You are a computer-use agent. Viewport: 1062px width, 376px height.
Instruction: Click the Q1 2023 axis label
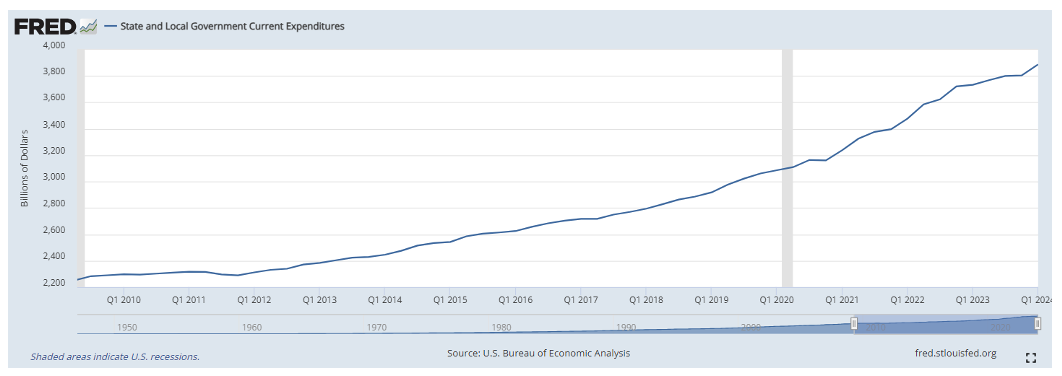pos(973,299)
